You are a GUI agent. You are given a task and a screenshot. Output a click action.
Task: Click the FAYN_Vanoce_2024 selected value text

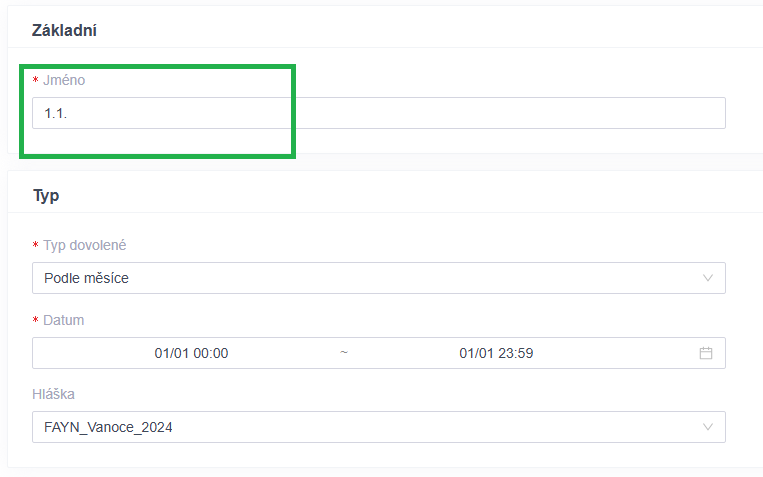108,427
